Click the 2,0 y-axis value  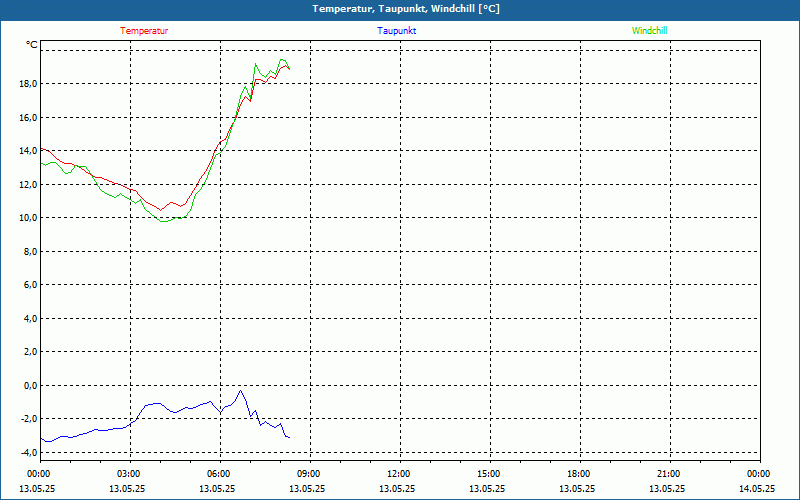[30, 352]
